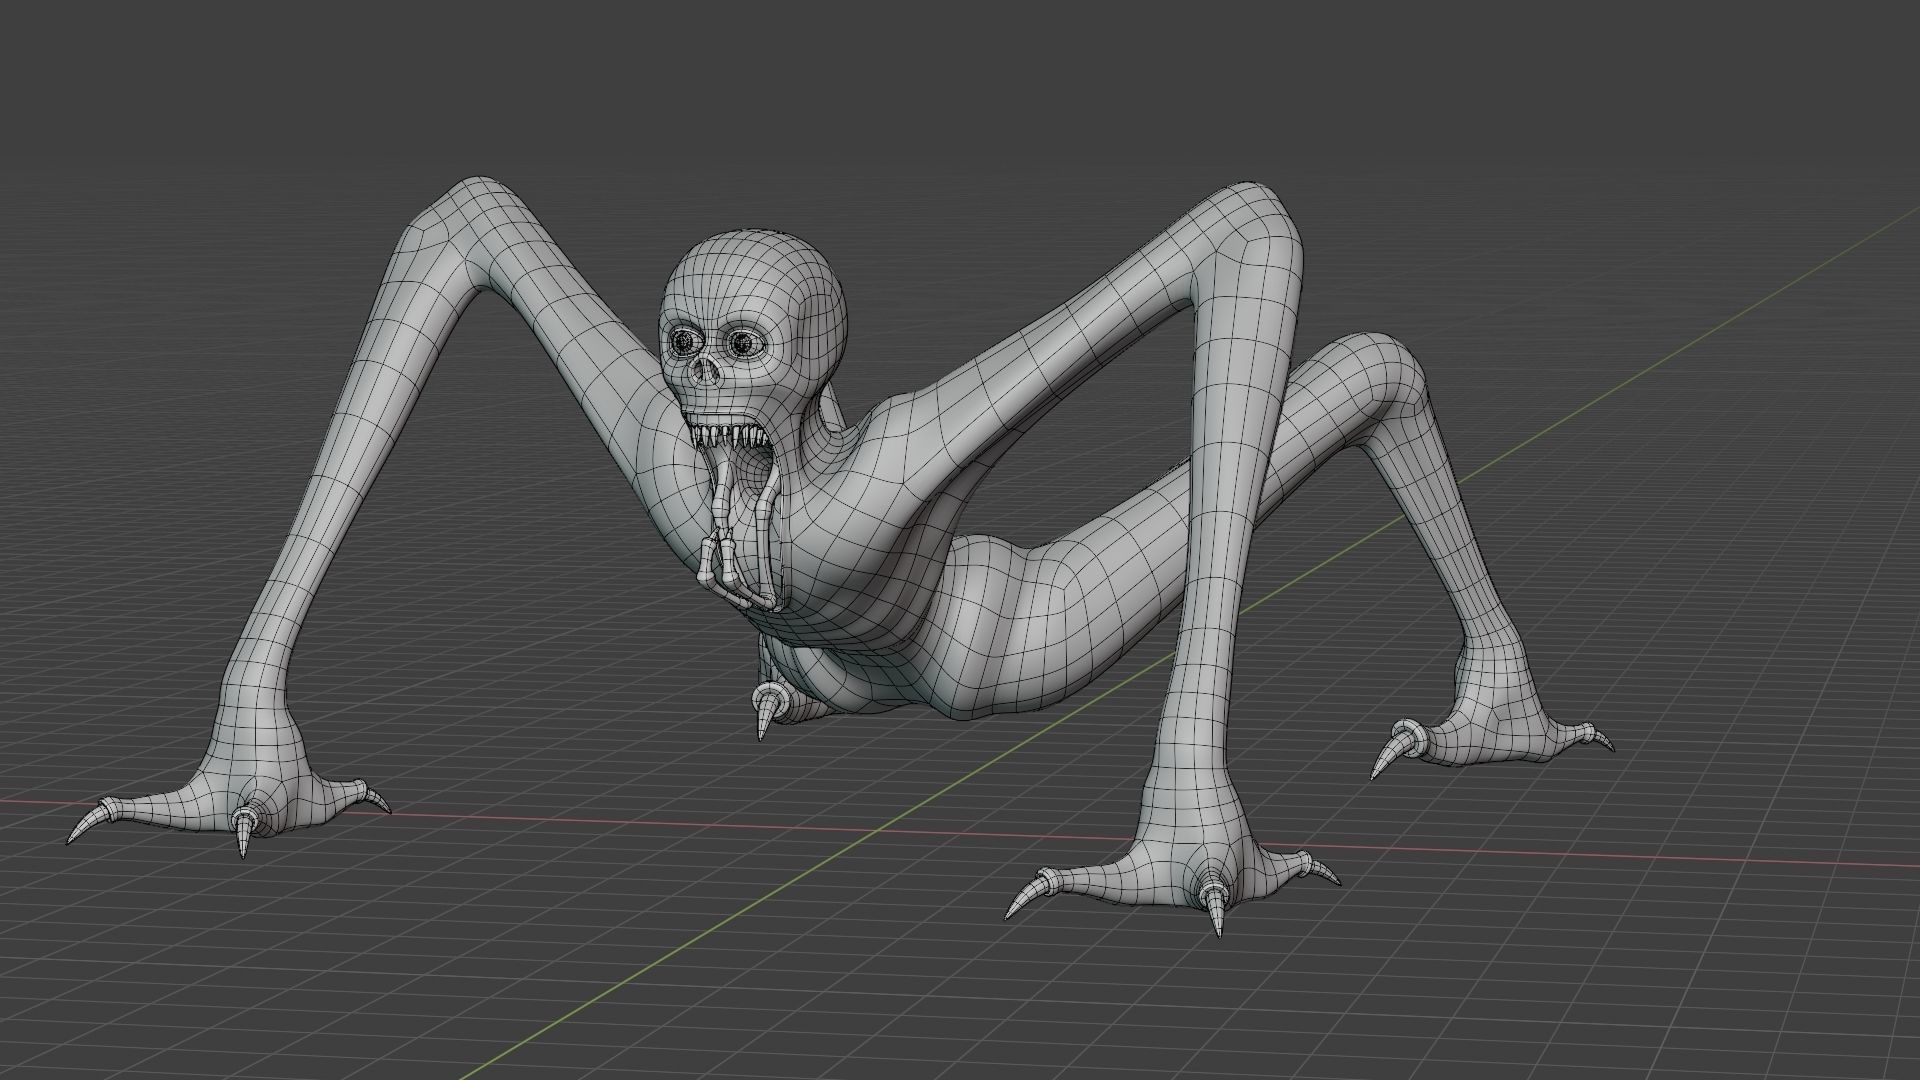Screen dimensions: 1920x1080
Task: Click the creature's right eyeball
Action: coord(686,342)
